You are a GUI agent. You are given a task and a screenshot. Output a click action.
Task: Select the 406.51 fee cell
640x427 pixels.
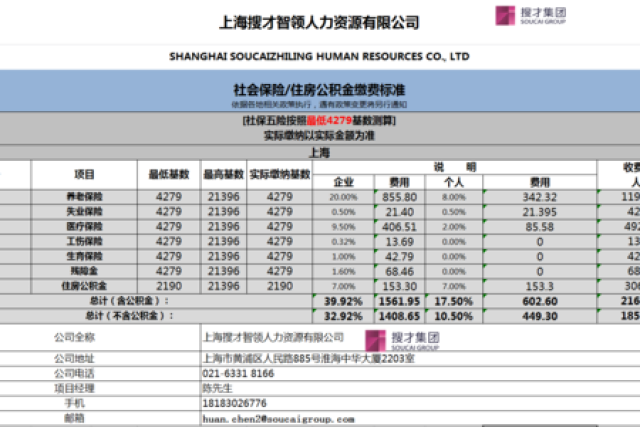click(x=399, y=227)
